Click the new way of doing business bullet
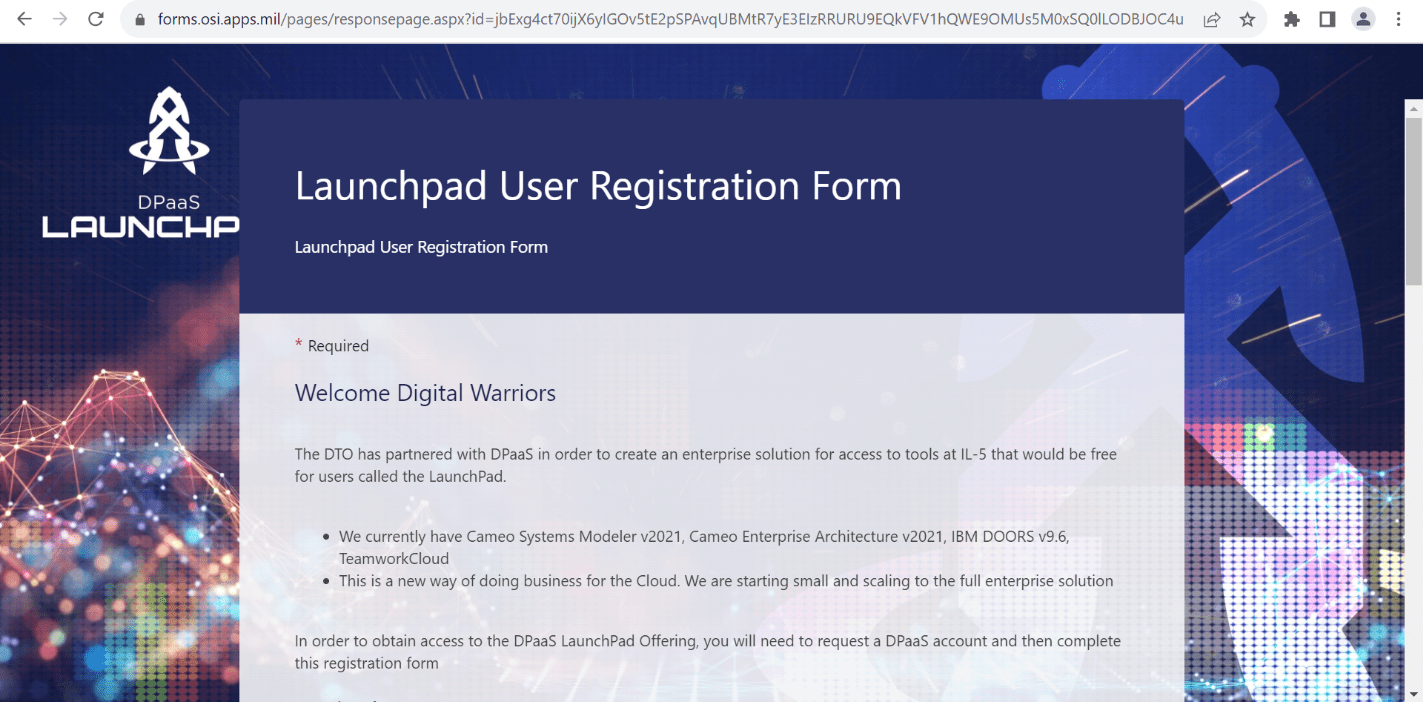1423x702 pixels. click(726, 581)
